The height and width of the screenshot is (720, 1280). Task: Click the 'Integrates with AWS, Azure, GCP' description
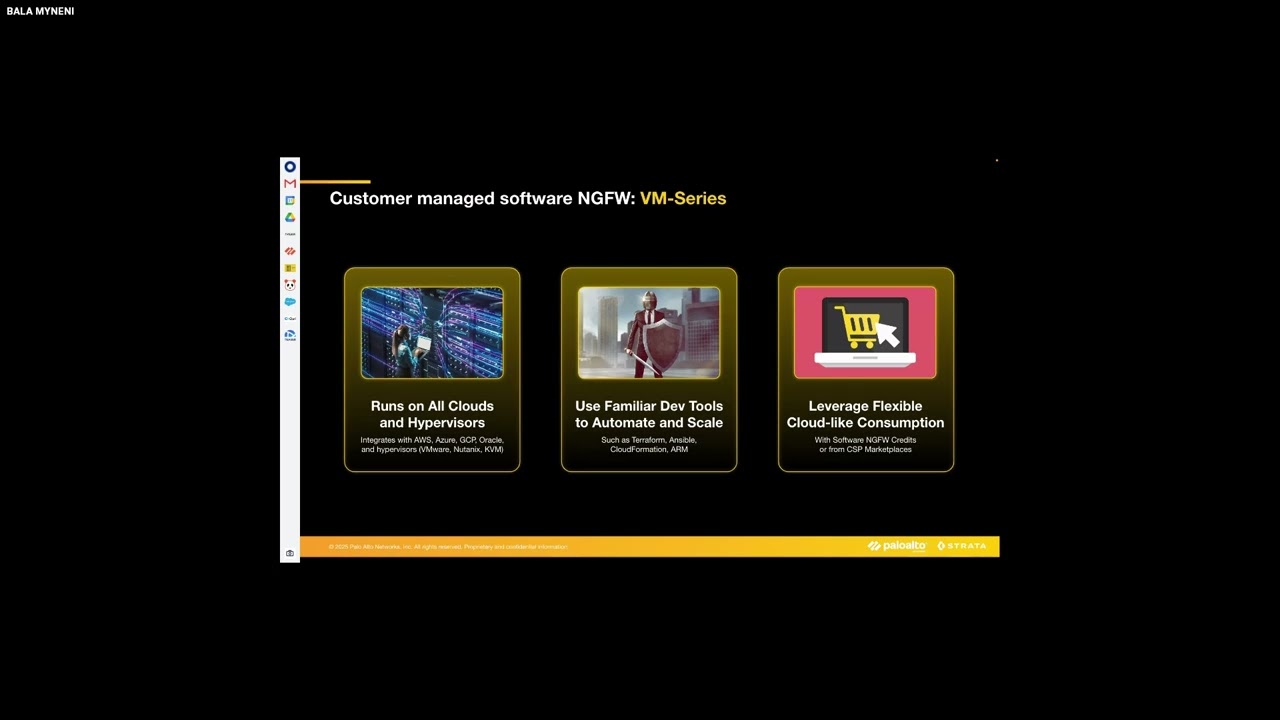432,445
